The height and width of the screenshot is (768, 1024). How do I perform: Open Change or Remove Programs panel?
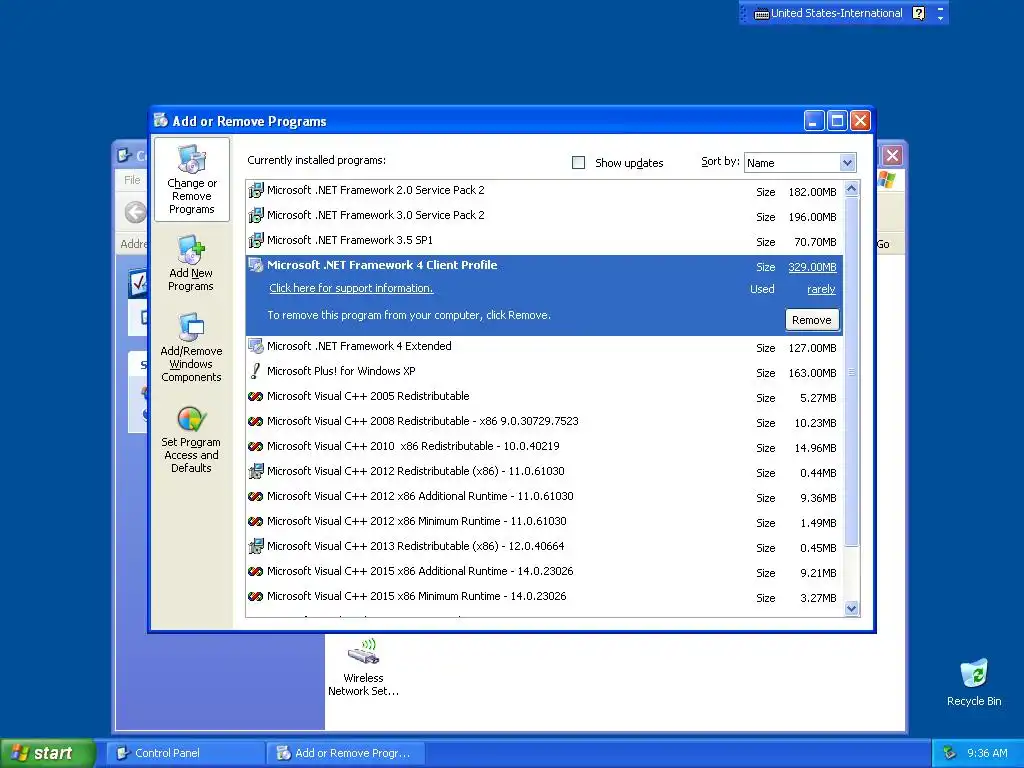[191, 180]
